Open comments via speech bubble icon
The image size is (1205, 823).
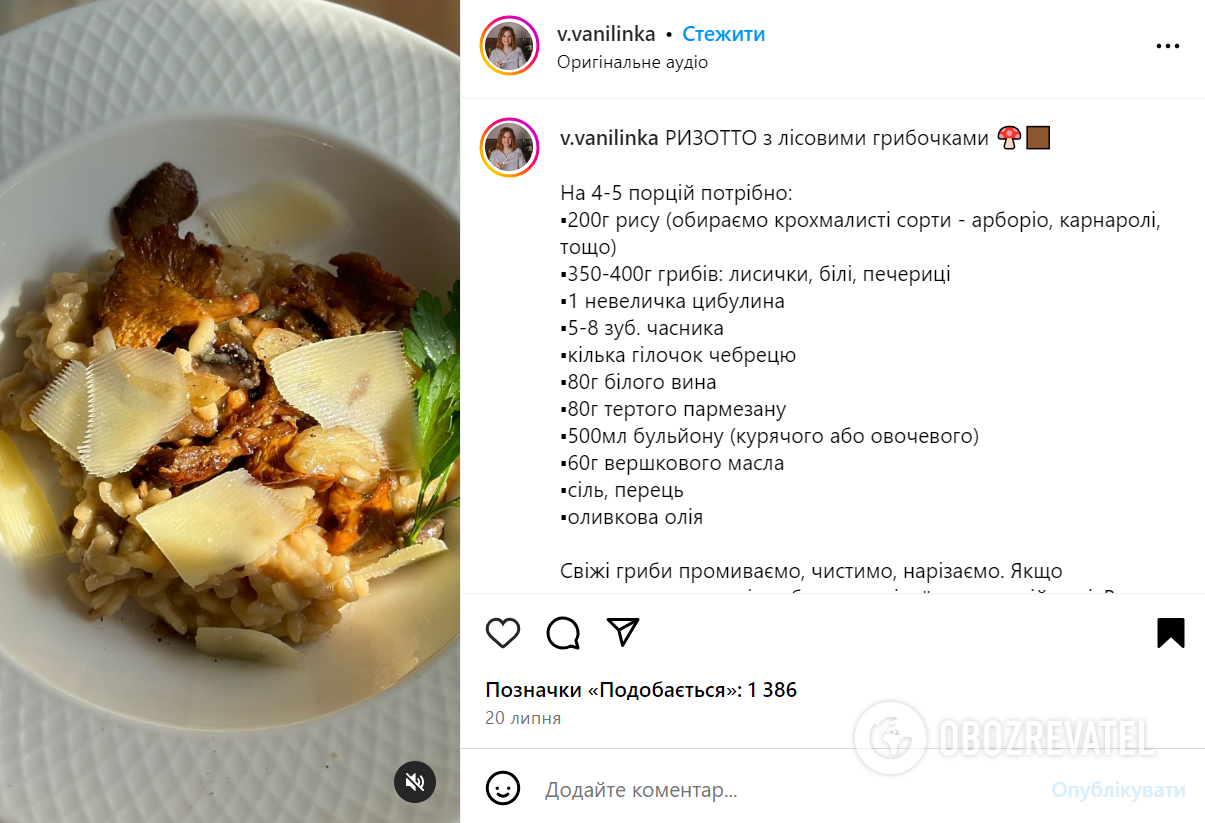pyautogui.click(x=564, y=633)
